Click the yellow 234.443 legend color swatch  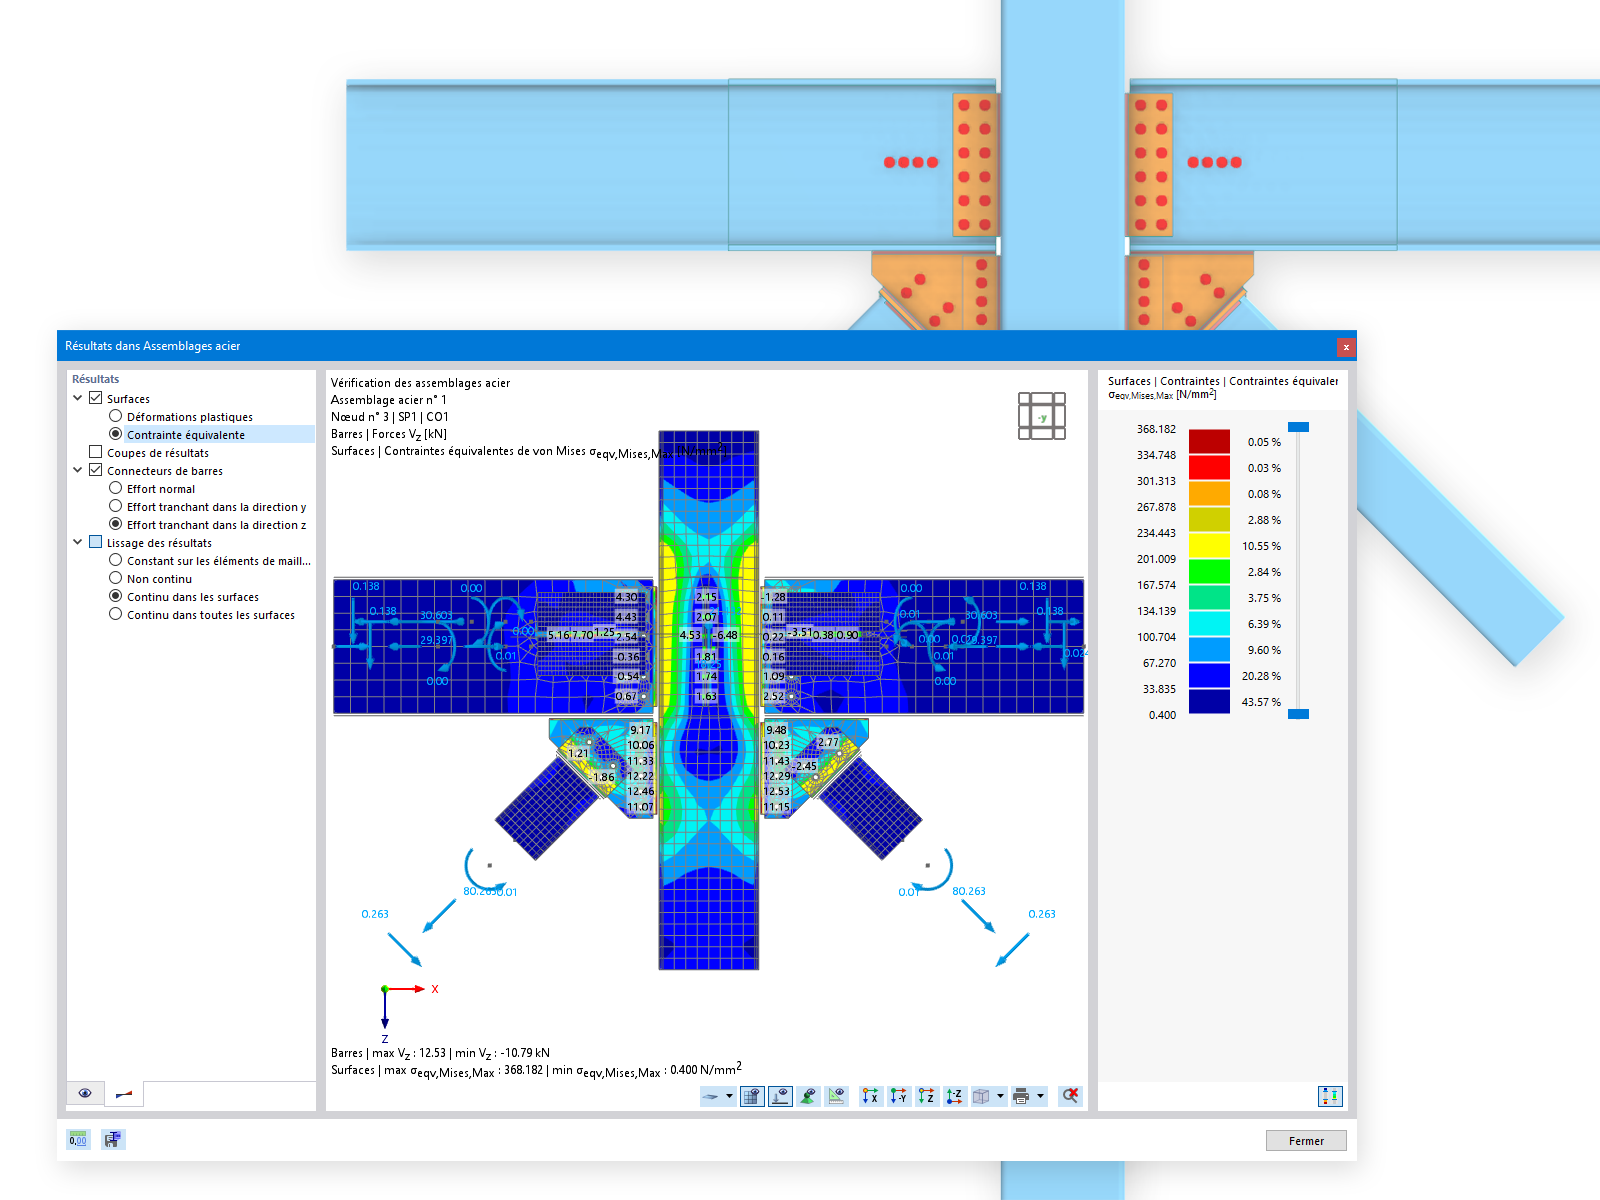[1209, 545]
